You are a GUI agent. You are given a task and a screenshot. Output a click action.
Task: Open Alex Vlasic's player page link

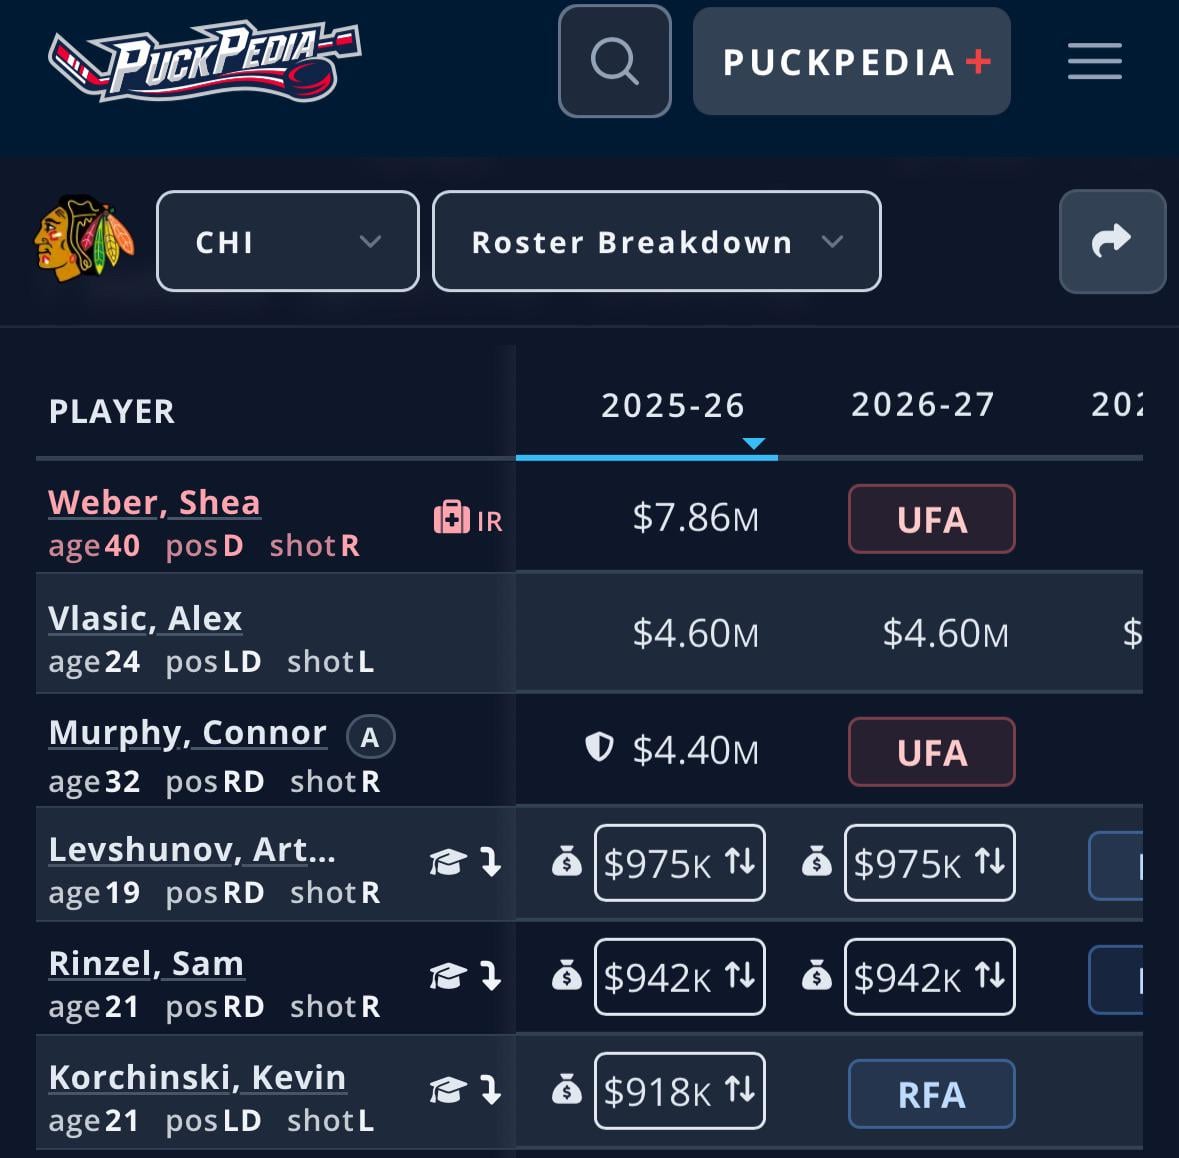point(145,618)
